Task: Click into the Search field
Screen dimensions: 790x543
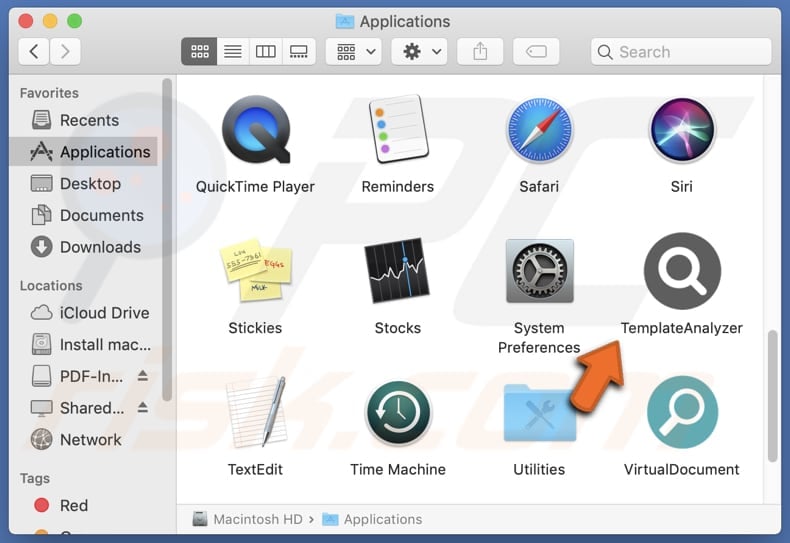Action: [681, 51]
